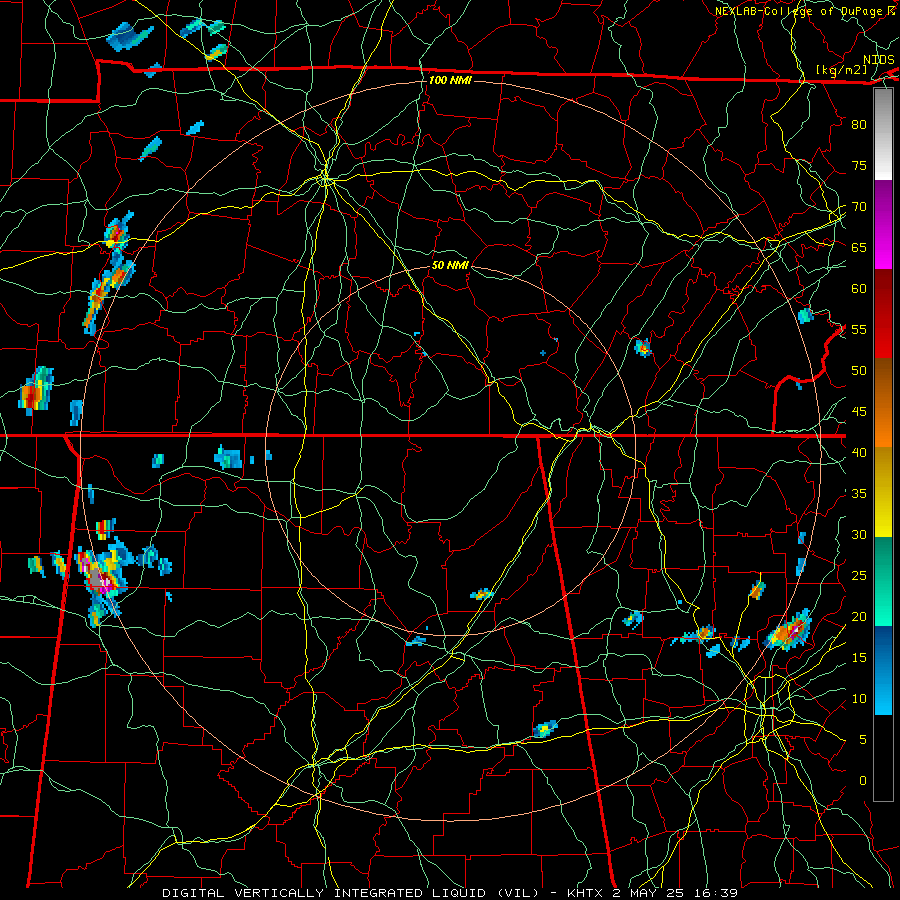Select the brown-orange segment of the color bar
The height and width of the screenshot is (900, 900).
tap(883, 402)
